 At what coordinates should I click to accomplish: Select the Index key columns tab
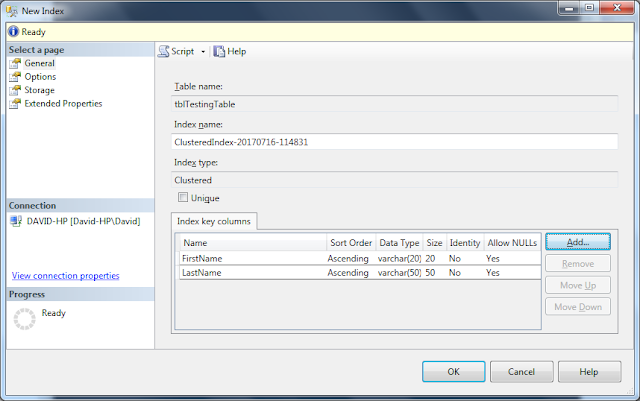coord(214,221)
